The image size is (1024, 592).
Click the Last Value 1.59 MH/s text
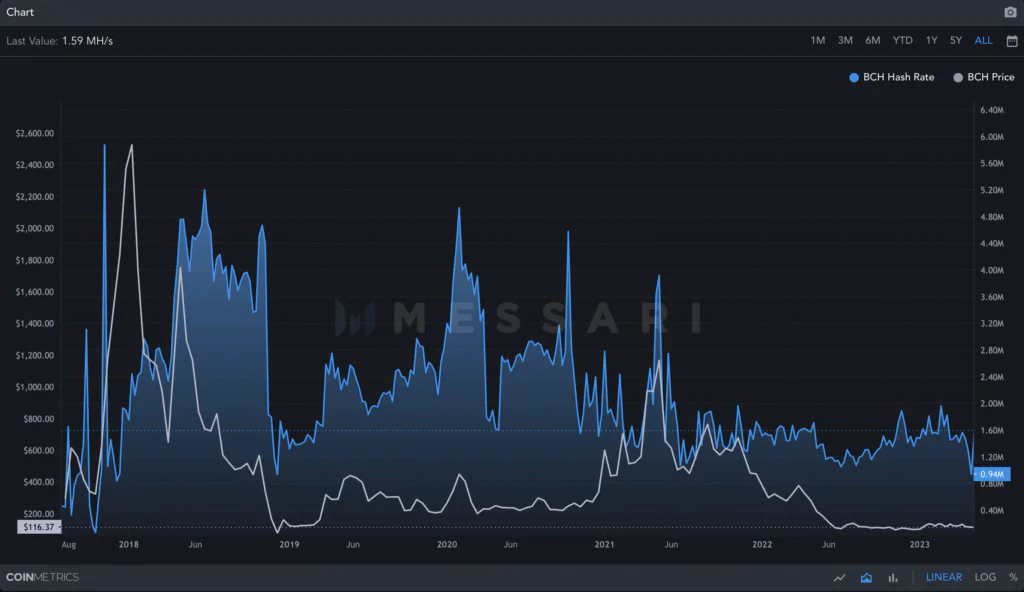(x=59, y=41)
